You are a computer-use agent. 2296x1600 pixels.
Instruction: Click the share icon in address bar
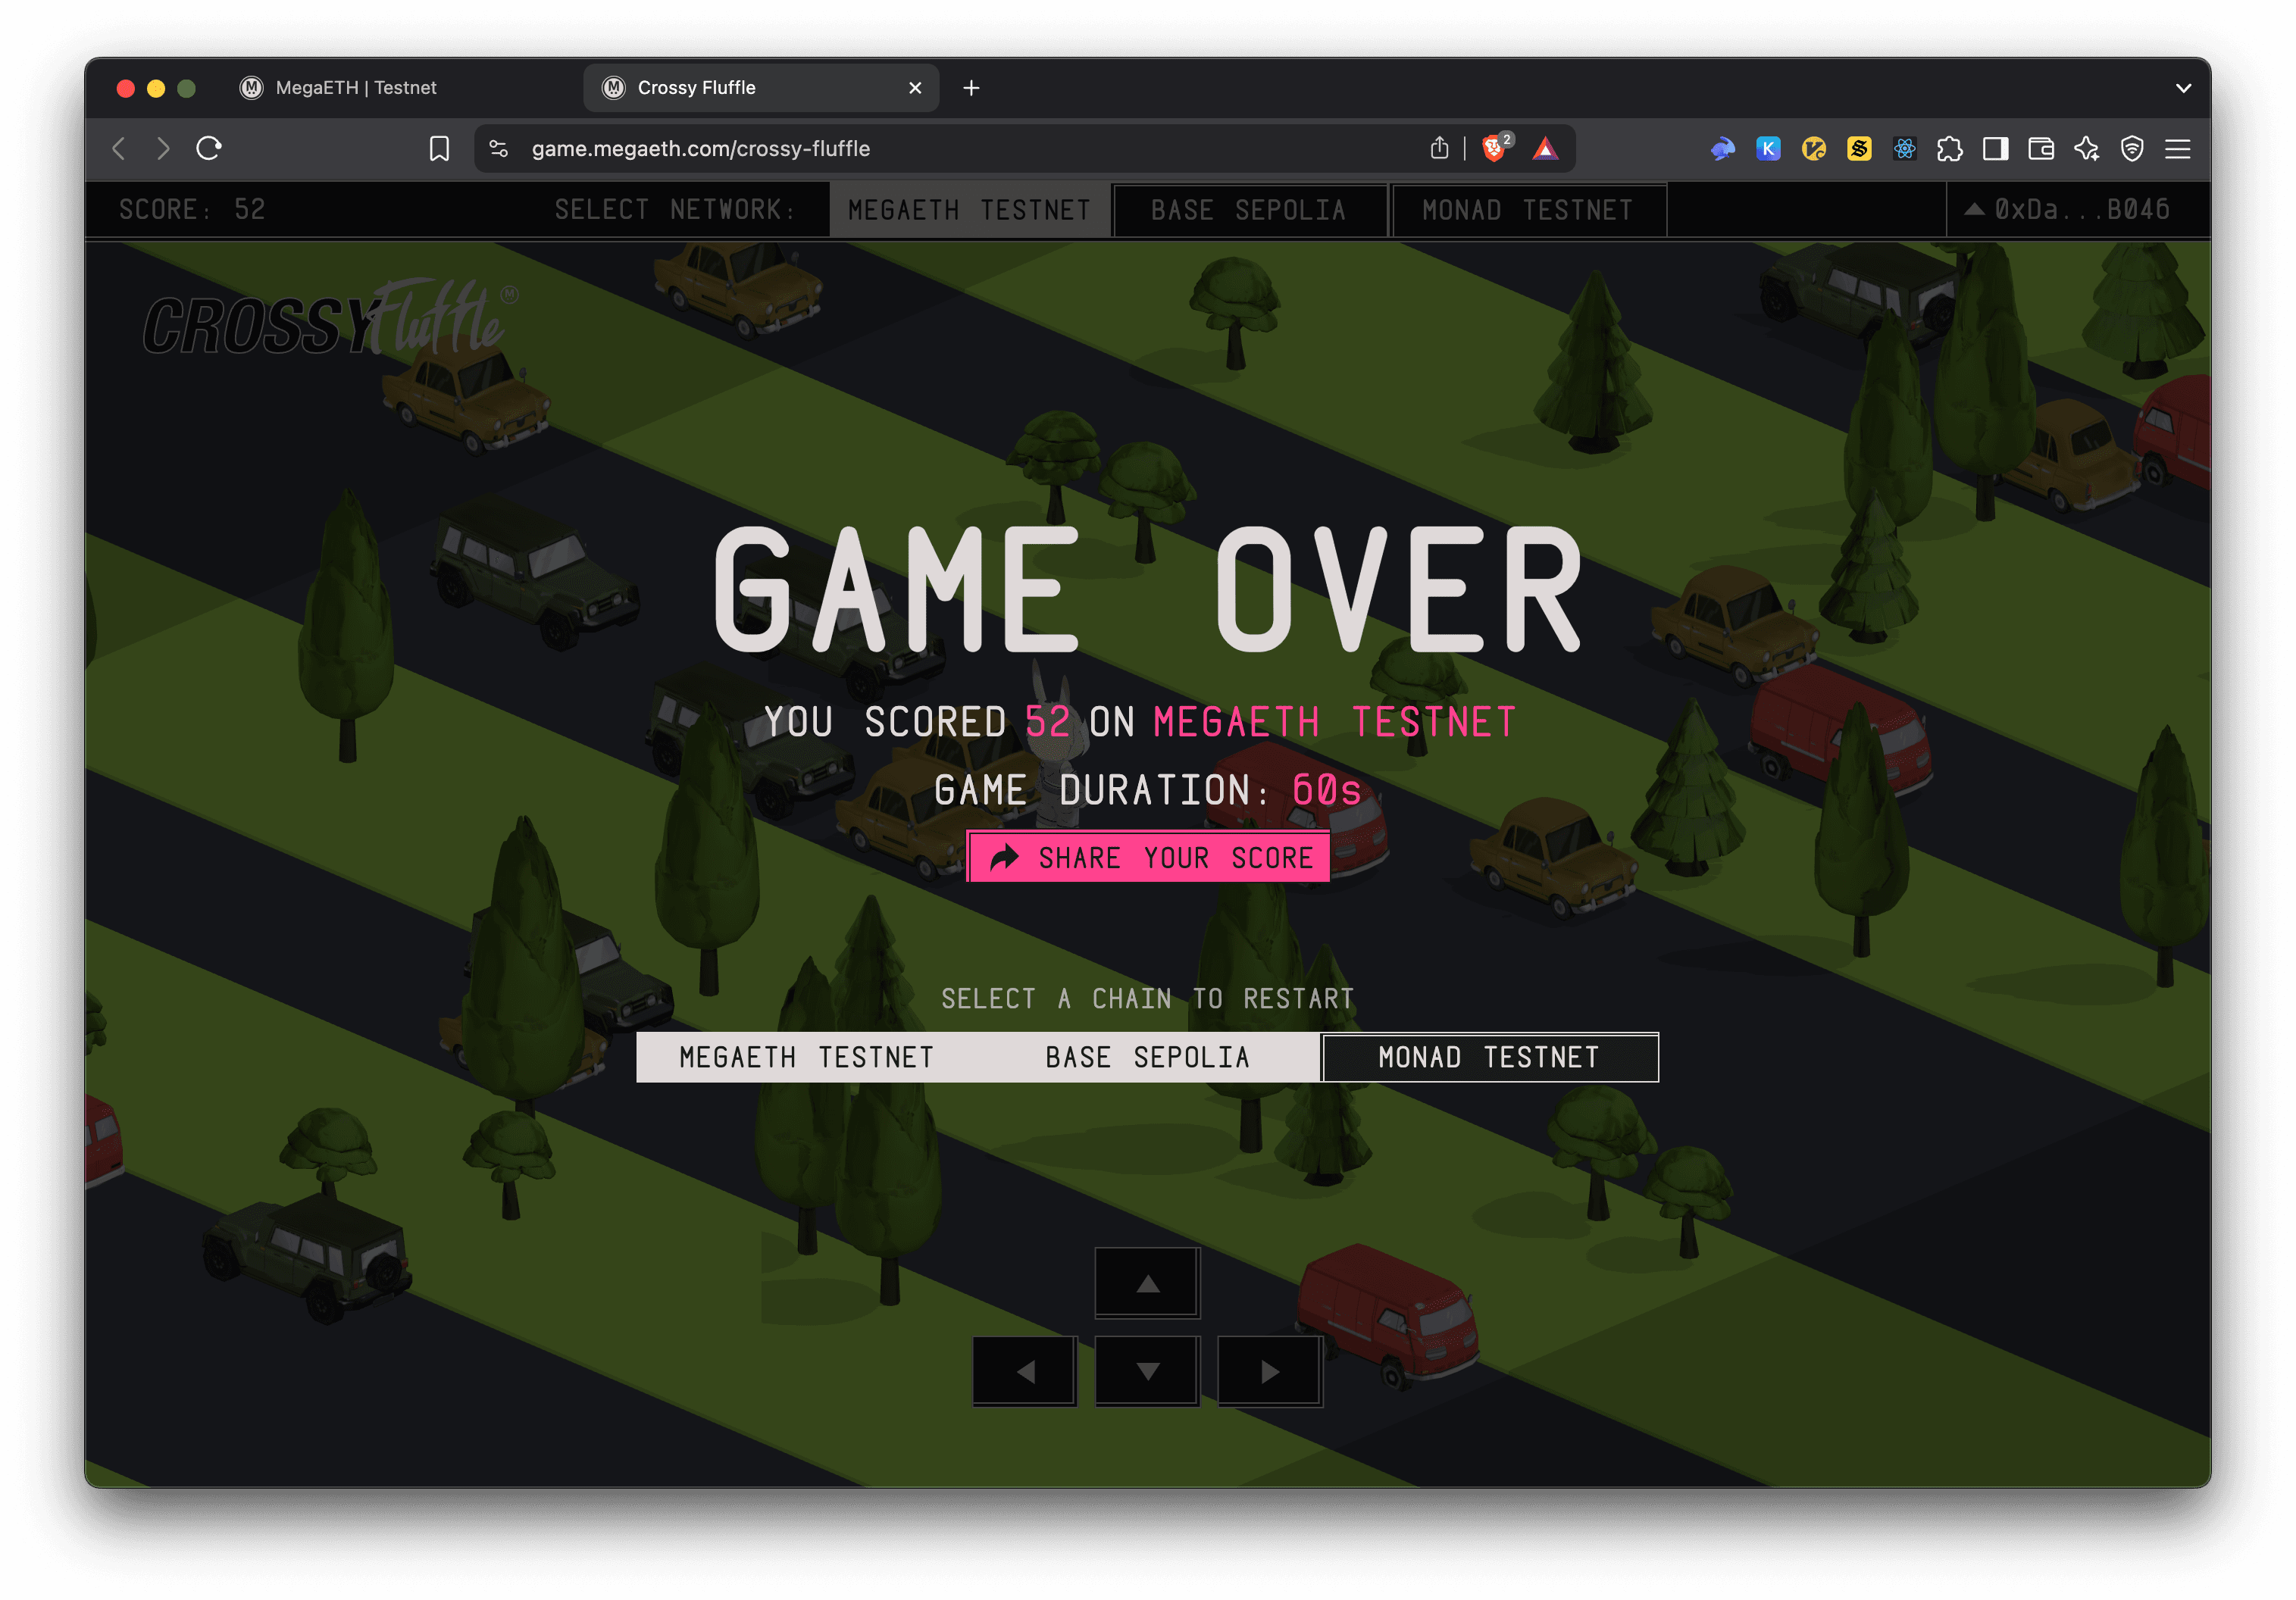tap(1439, 149)
